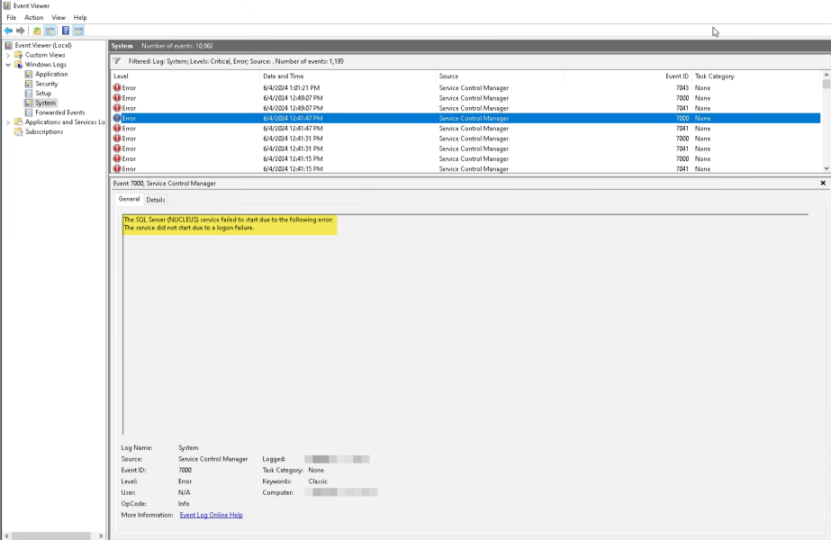This screenshot has height=540, width=831.
Task: Open the Action menu
Action: pos(34,17)
